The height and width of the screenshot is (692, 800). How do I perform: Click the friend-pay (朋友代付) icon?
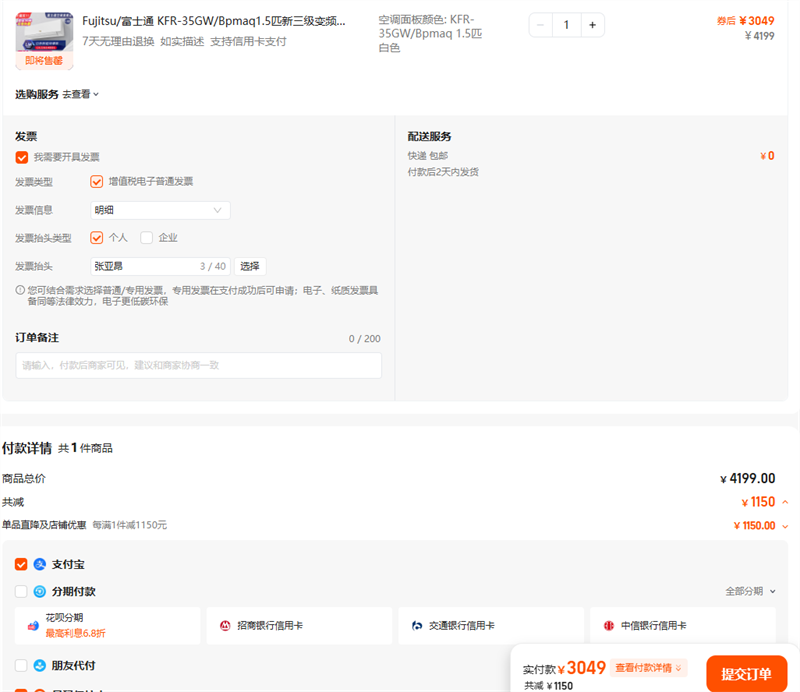tap(40, 665)
